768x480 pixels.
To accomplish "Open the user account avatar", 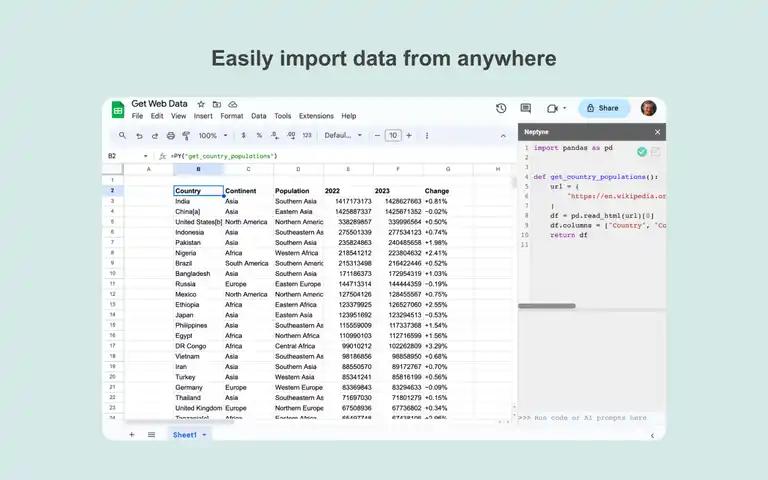I will [648, 108].
